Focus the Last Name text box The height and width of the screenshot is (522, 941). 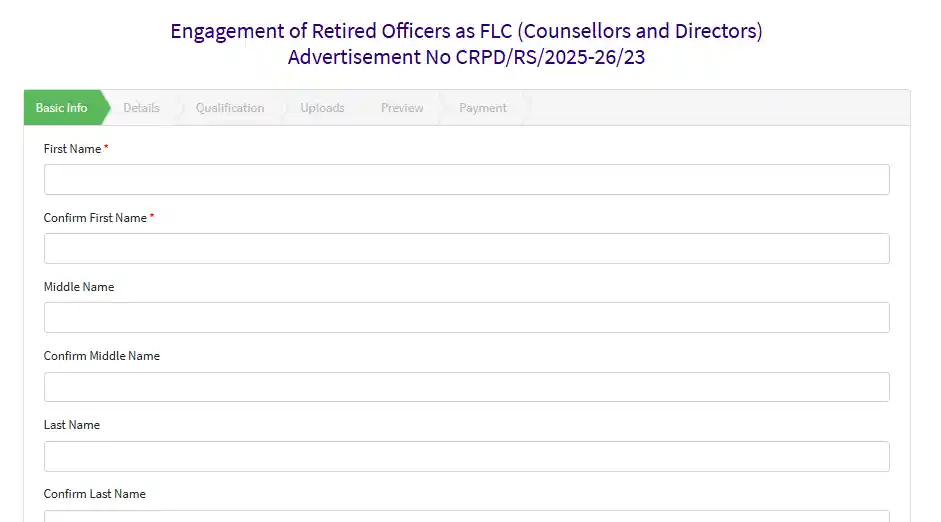[x=466, y=456]
